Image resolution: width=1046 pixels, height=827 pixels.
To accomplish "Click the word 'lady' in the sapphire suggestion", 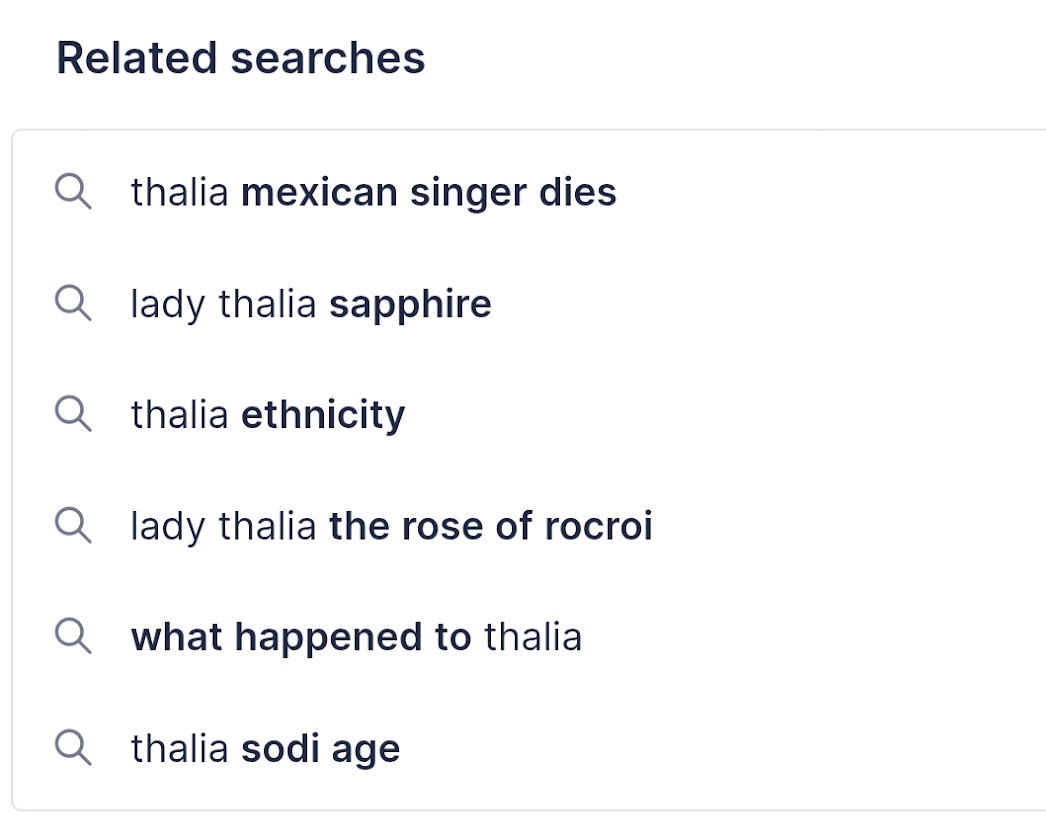I will pos(167,304).
